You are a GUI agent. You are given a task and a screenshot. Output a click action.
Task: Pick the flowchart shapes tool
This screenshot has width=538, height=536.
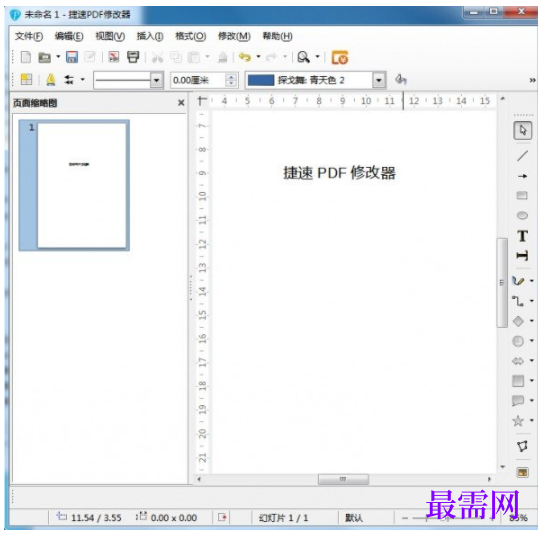coord(518,380)
